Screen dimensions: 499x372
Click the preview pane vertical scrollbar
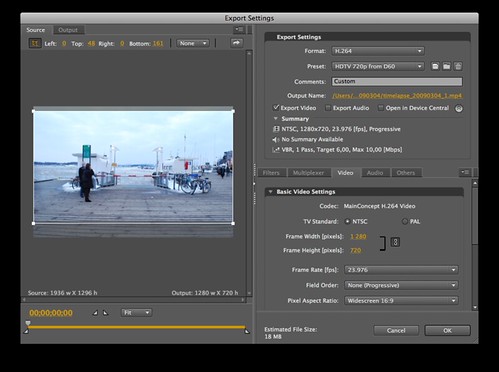coord(249,173)
